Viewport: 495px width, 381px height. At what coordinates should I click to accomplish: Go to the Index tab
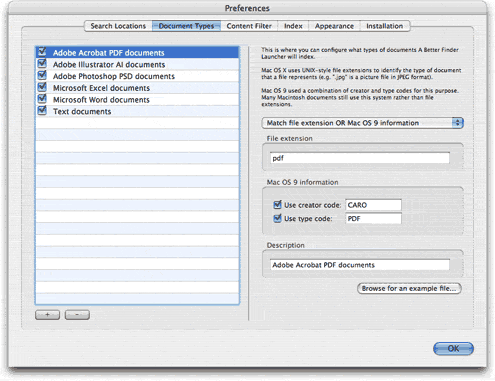click(x=293, y=26)
